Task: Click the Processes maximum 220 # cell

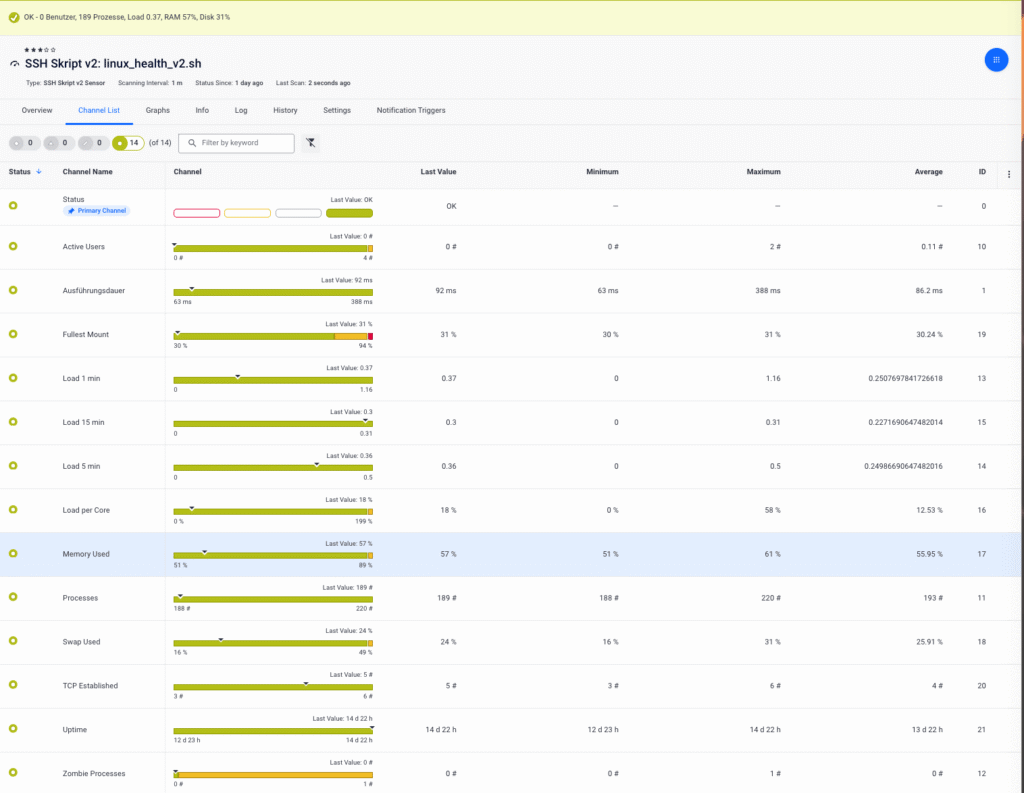Action: pyautogui.click(x=768, y=598)
